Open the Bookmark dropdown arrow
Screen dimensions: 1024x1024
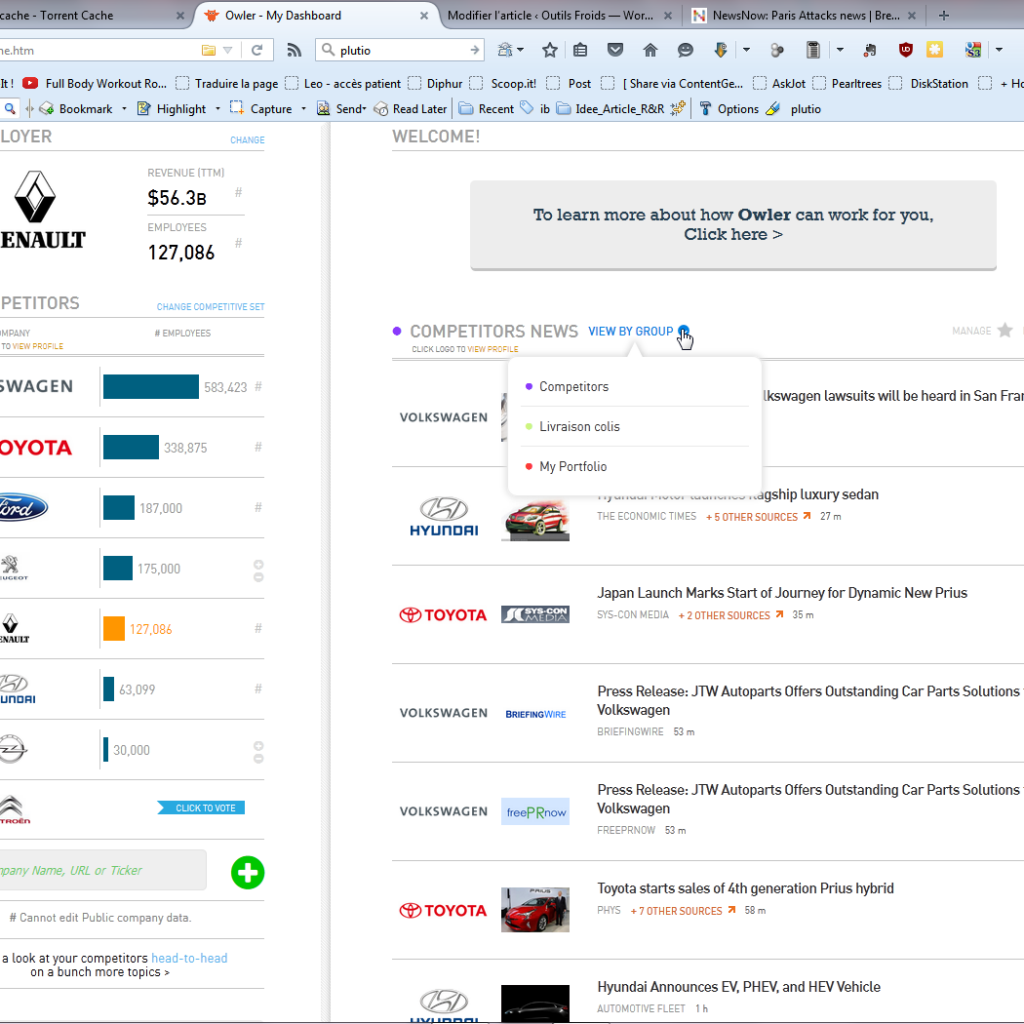[x=124, y=109]
